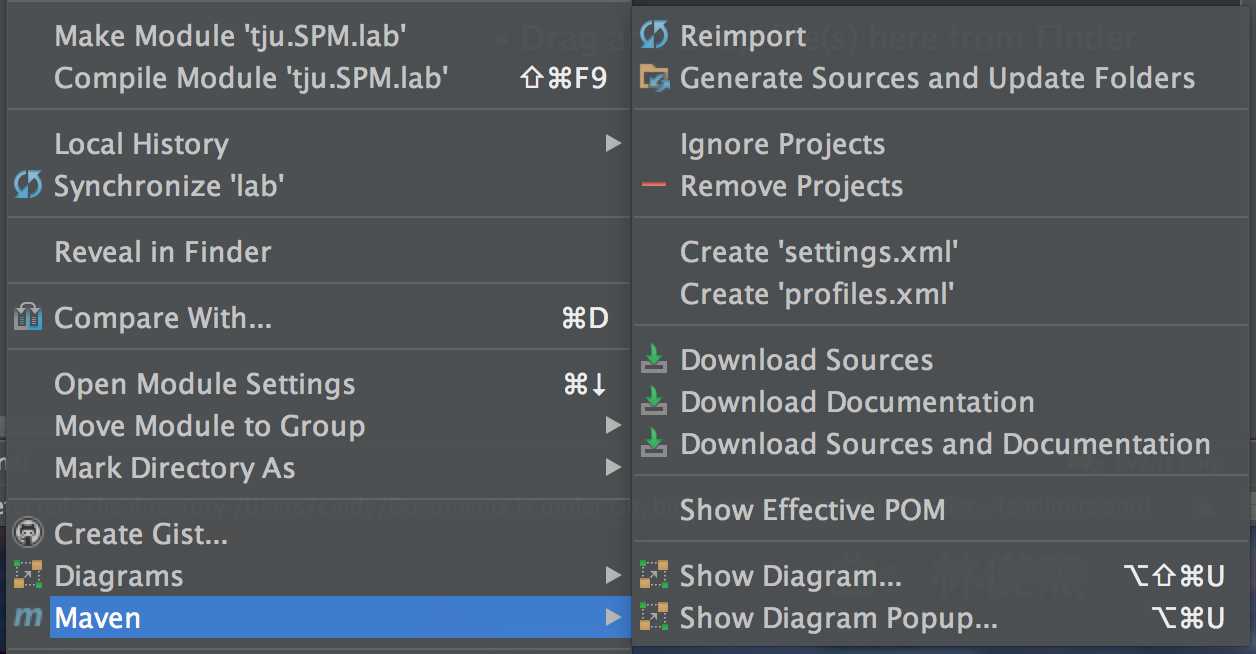Choose Download Sources and Documentation
1256x654 pixels.
pos(941,444)
